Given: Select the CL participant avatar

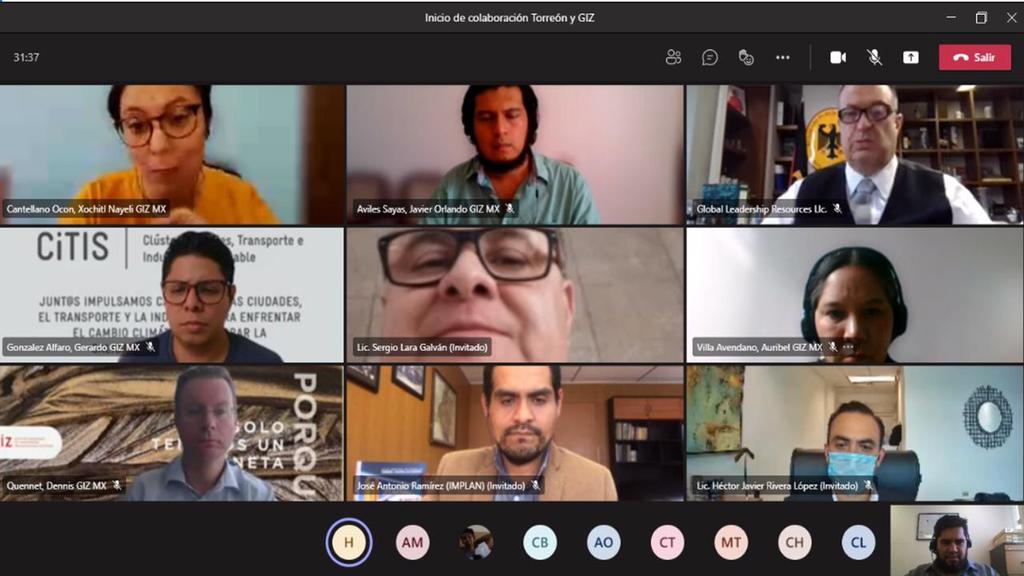Looking at the screenshot, I should click(859, 542).
